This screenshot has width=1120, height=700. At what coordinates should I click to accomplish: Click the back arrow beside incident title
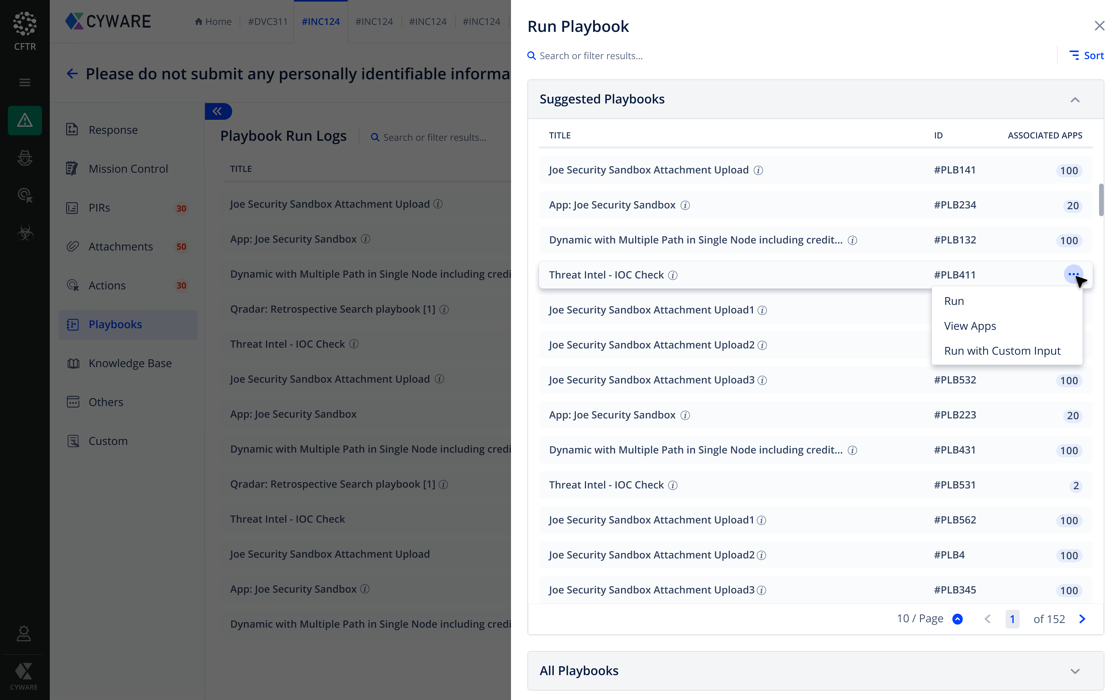click(x=72, y=73)
